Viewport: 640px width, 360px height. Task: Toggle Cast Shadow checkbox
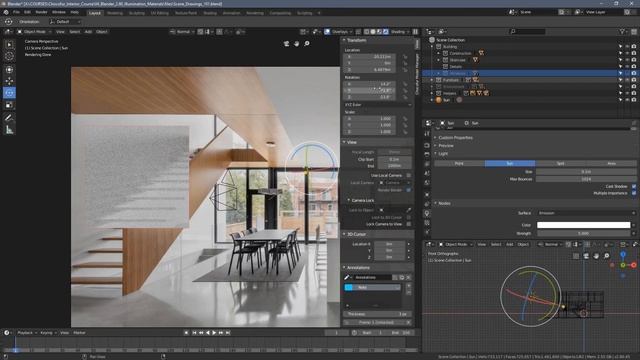[634, 187]
